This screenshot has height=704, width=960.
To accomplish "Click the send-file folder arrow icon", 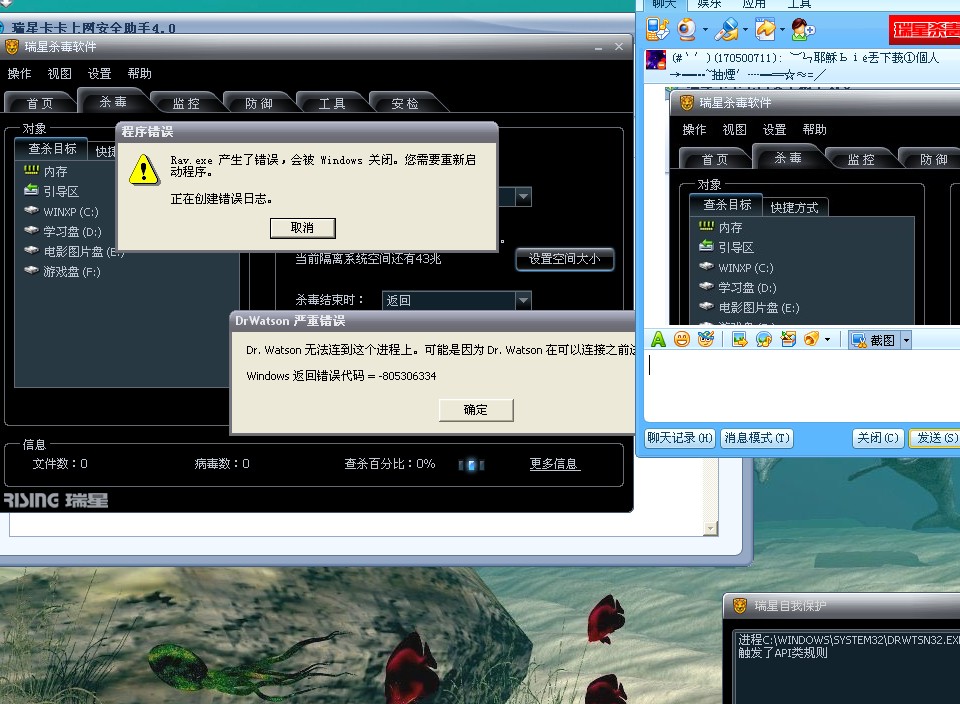I will (x=765, y=29).
